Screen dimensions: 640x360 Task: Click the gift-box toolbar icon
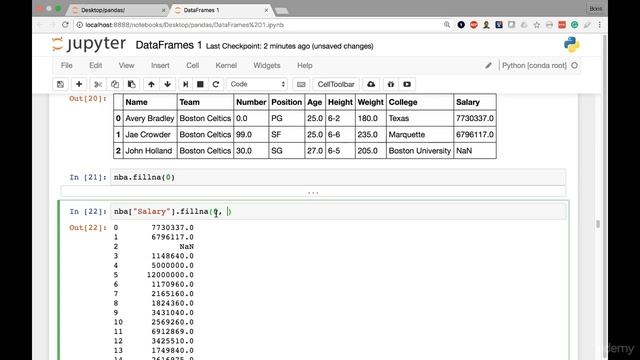tap(391, 84)
